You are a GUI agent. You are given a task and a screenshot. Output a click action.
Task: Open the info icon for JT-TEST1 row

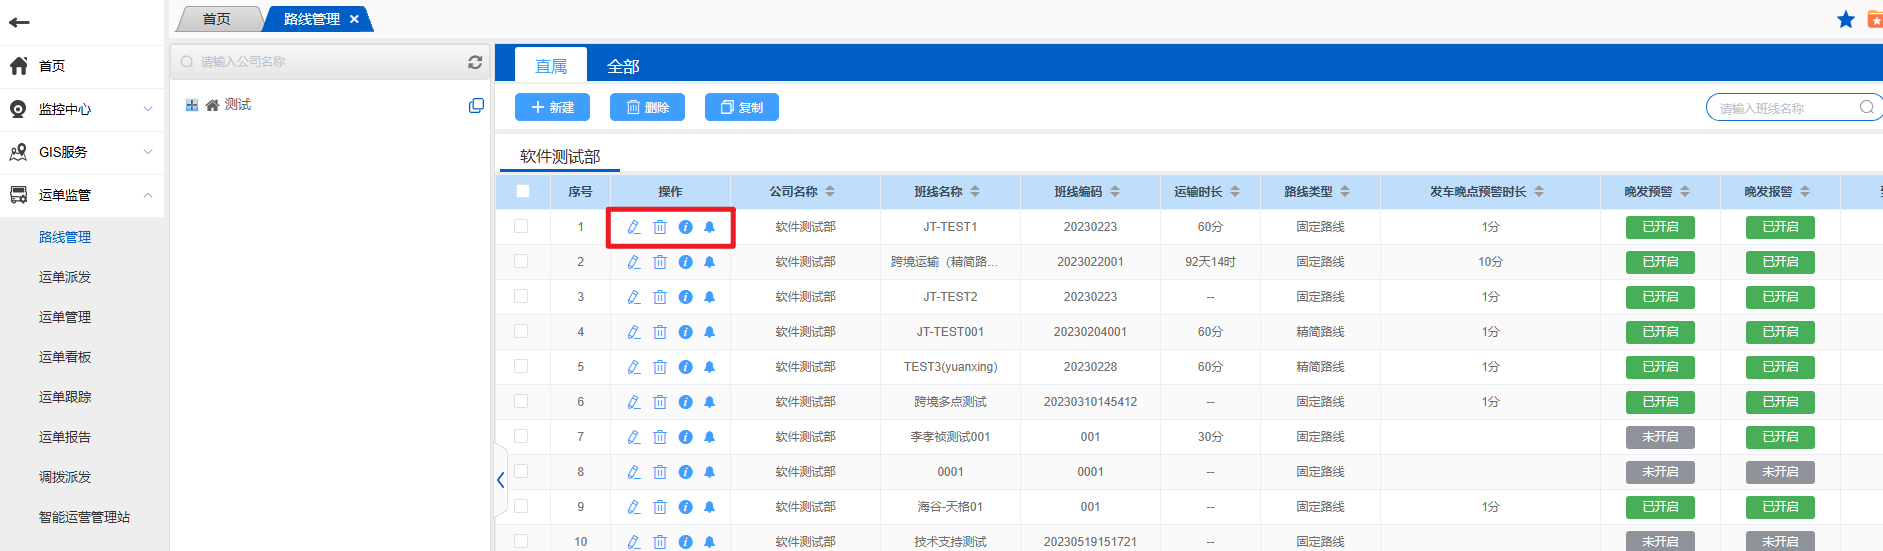pyautogui.click(x=685, y=227)
